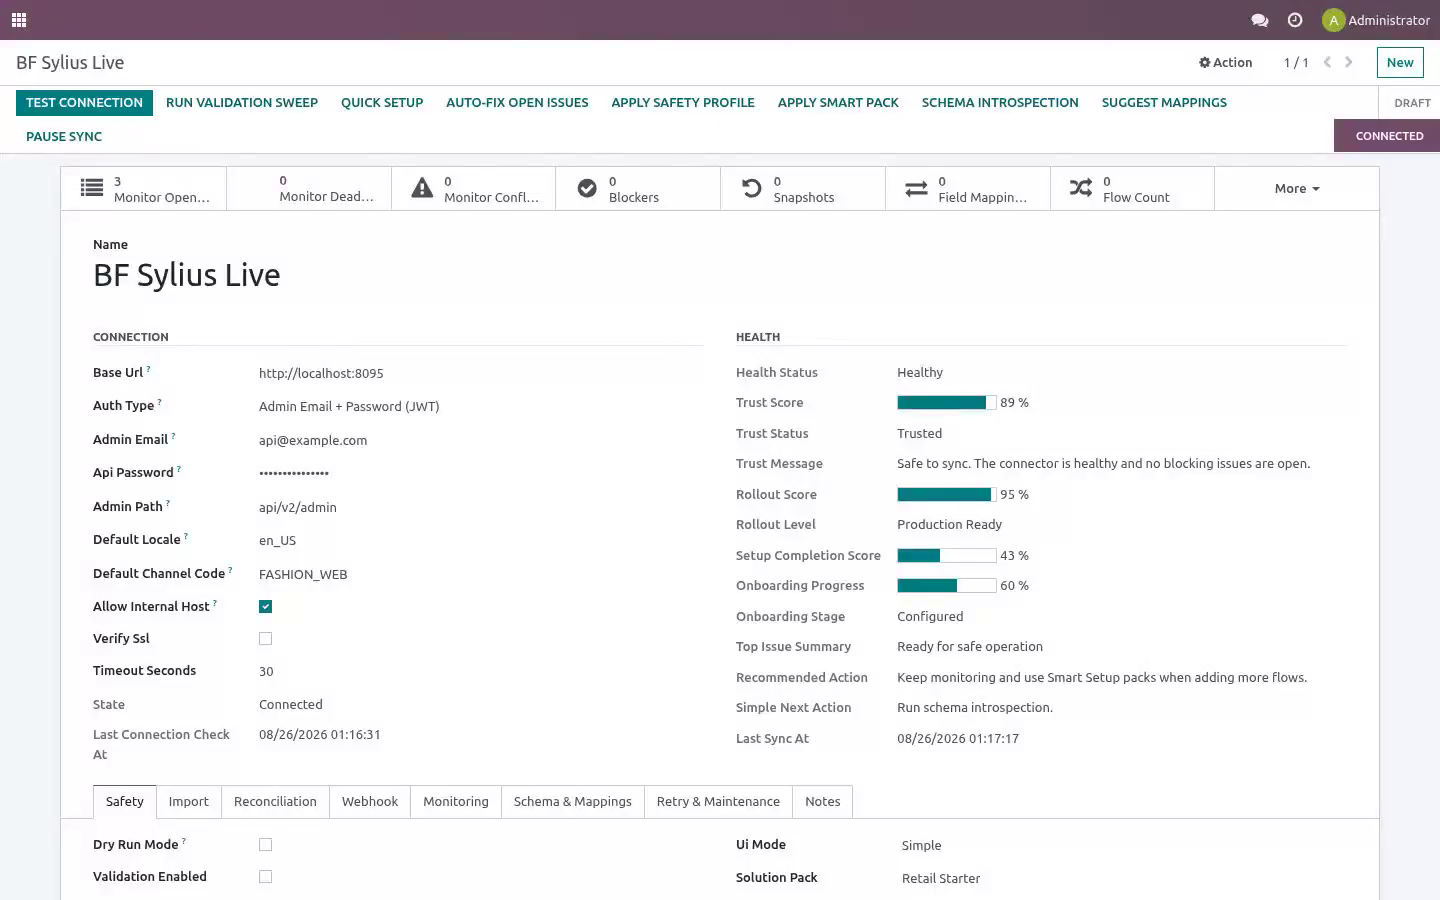Switch to the Schema & Mappings tab
This screenshot has height=900, width=1440.
tap(573, 801)
